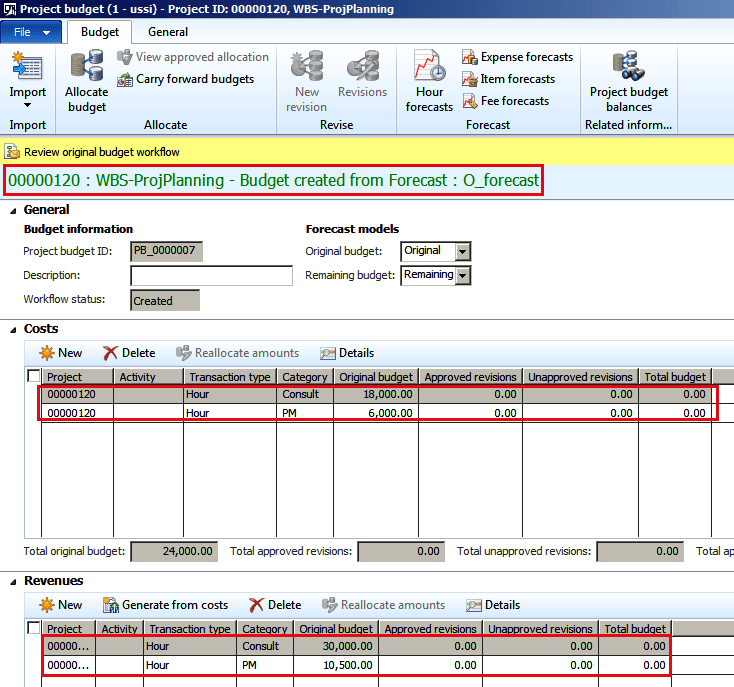734x687 pixels.
Task: Tick the Costs grid select-all checkbox
Action: [x=34, y=377]
